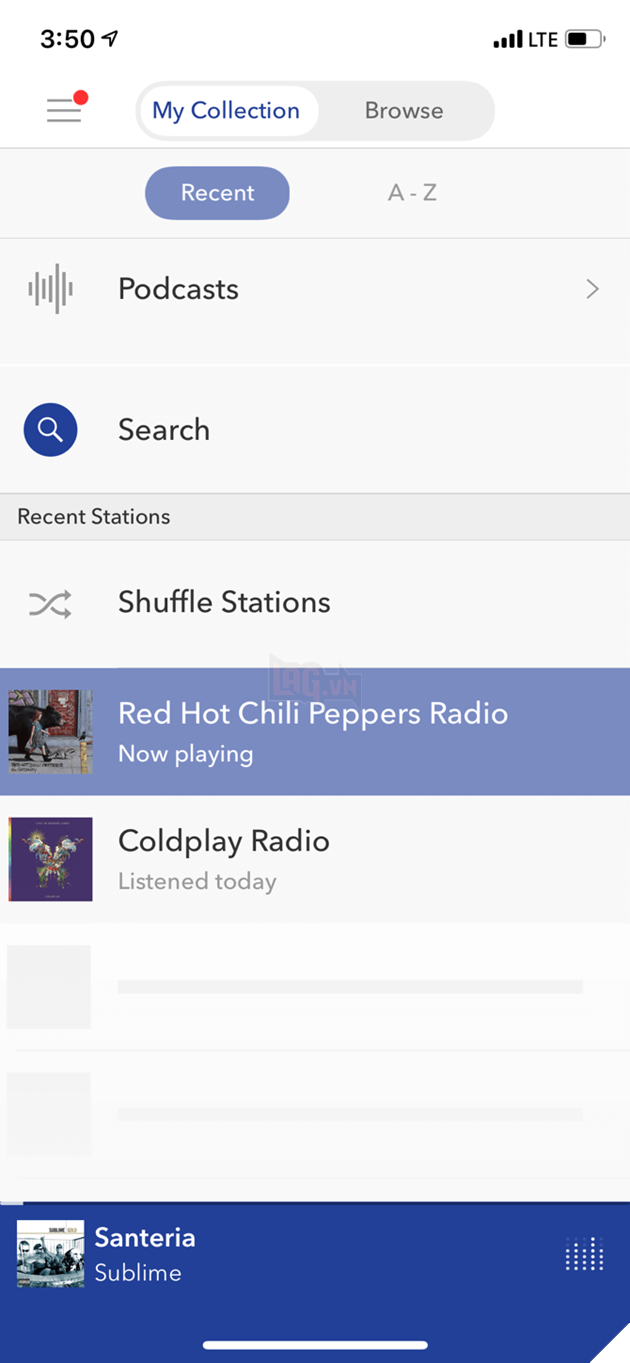This screenshot has width=630, height=1363.
Task: Select the A - Z sort option
Action: click(412, 193)
